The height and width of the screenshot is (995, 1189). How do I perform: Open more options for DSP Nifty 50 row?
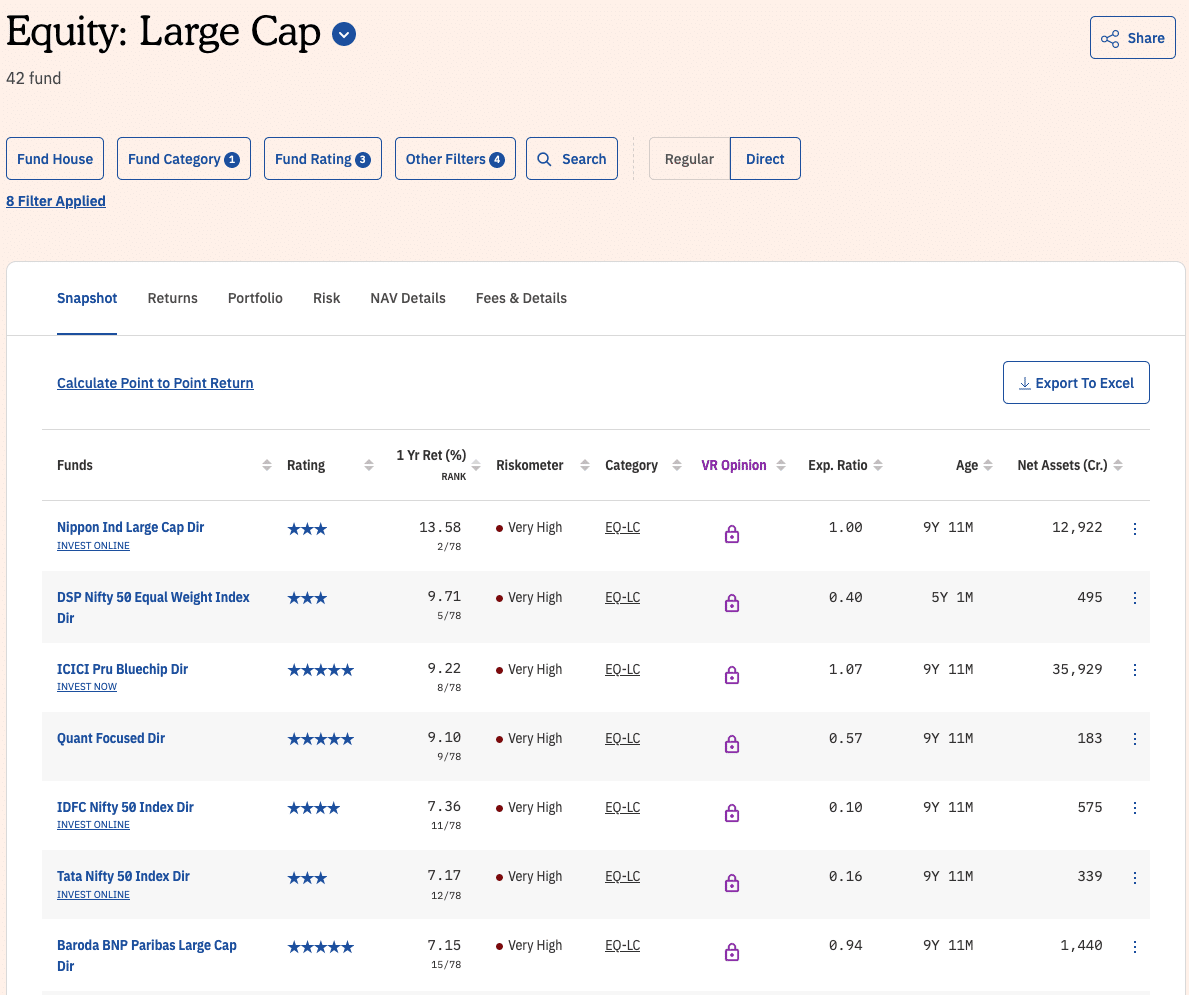click(1134, 598)
